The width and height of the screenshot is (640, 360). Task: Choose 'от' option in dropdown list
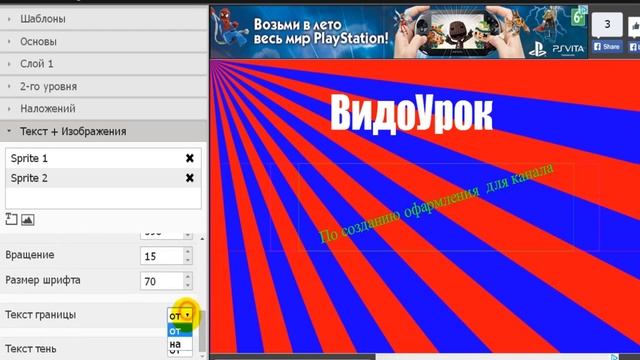(180, 330)
